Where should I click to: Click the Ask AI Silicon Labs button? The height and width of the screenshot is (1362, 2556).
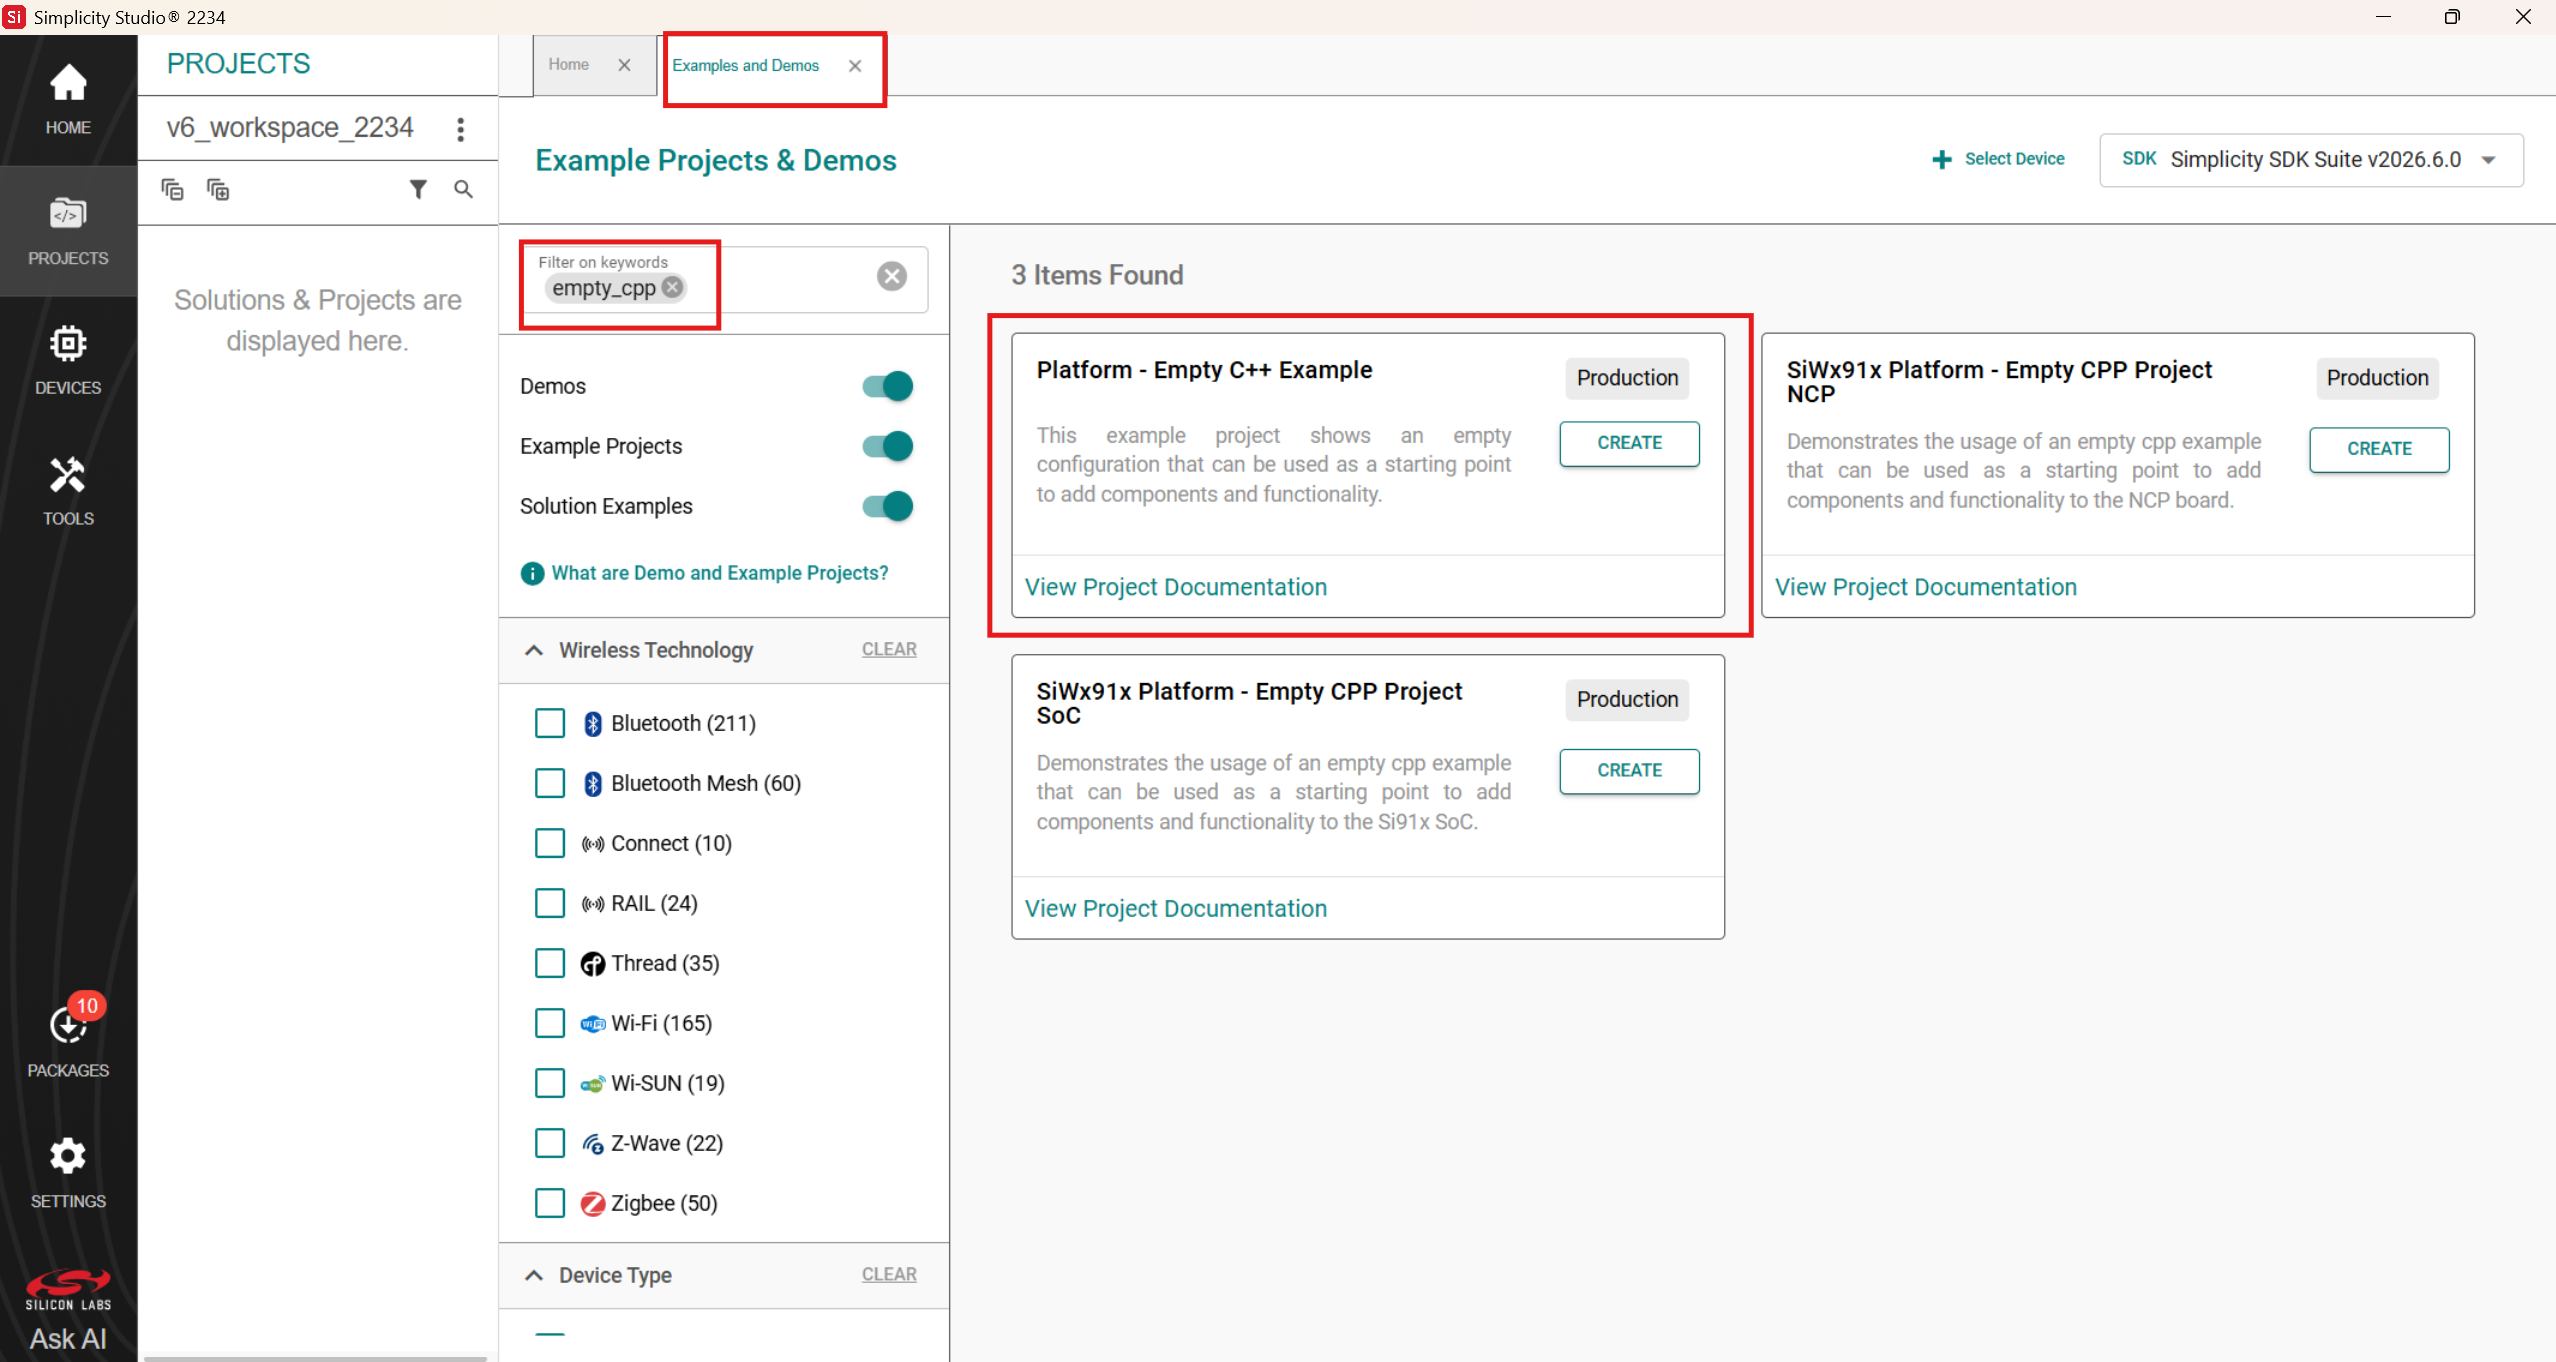coord(68,1310)
